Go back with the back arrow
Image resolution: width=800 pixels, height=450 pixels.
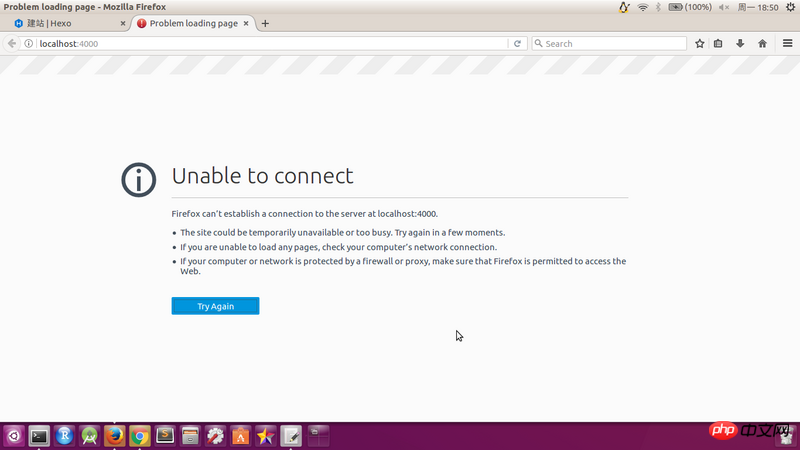(12, 43)
